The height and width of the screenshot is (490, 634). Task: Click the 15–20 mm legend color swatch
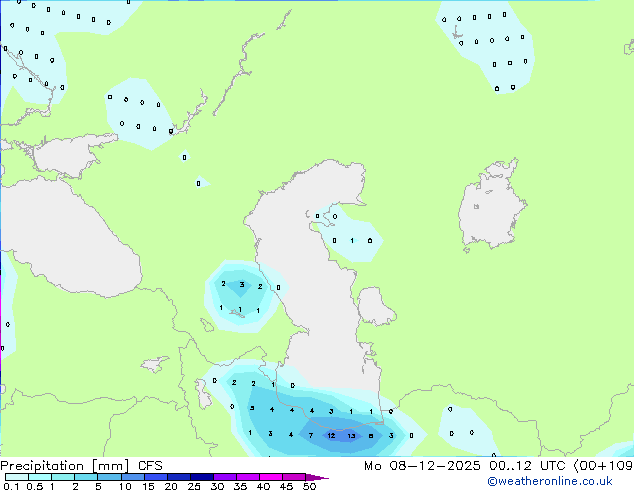coord(155,477)
